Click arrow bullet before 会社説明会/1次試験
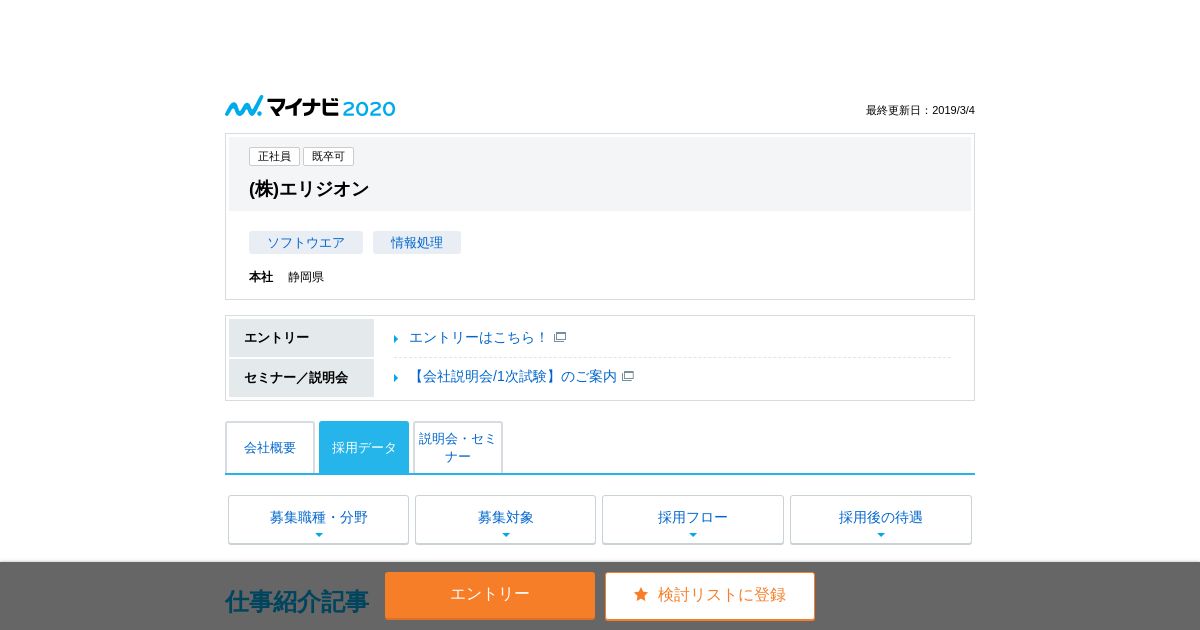The height and width of the screenshot is (630, 1200). tap(396, 378)
